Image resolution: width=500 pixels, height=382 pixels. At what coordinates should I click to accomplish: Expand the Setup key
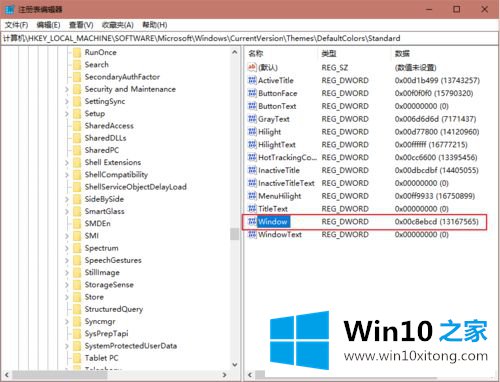67,114
